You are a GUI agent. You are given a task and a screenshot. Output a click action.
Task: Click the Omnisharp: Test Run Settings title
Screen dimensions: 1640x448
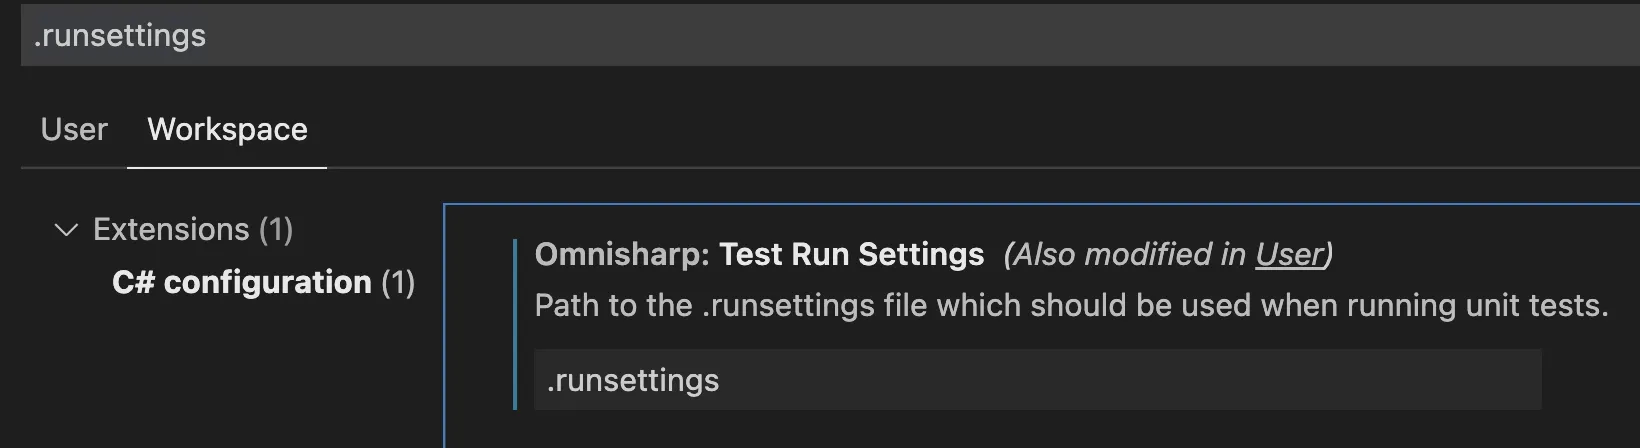[x=851, y=255]
